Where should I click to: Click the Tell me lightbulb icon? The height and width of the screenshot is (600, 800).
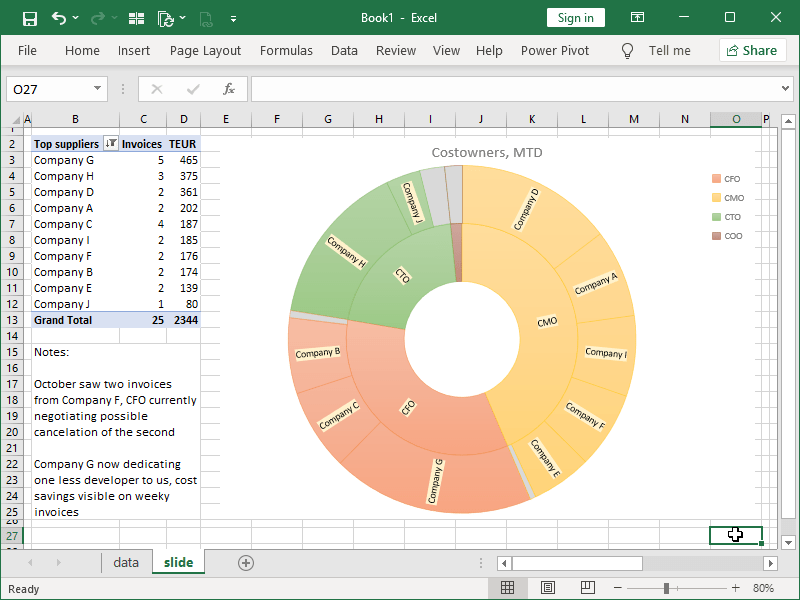point(627,50)
